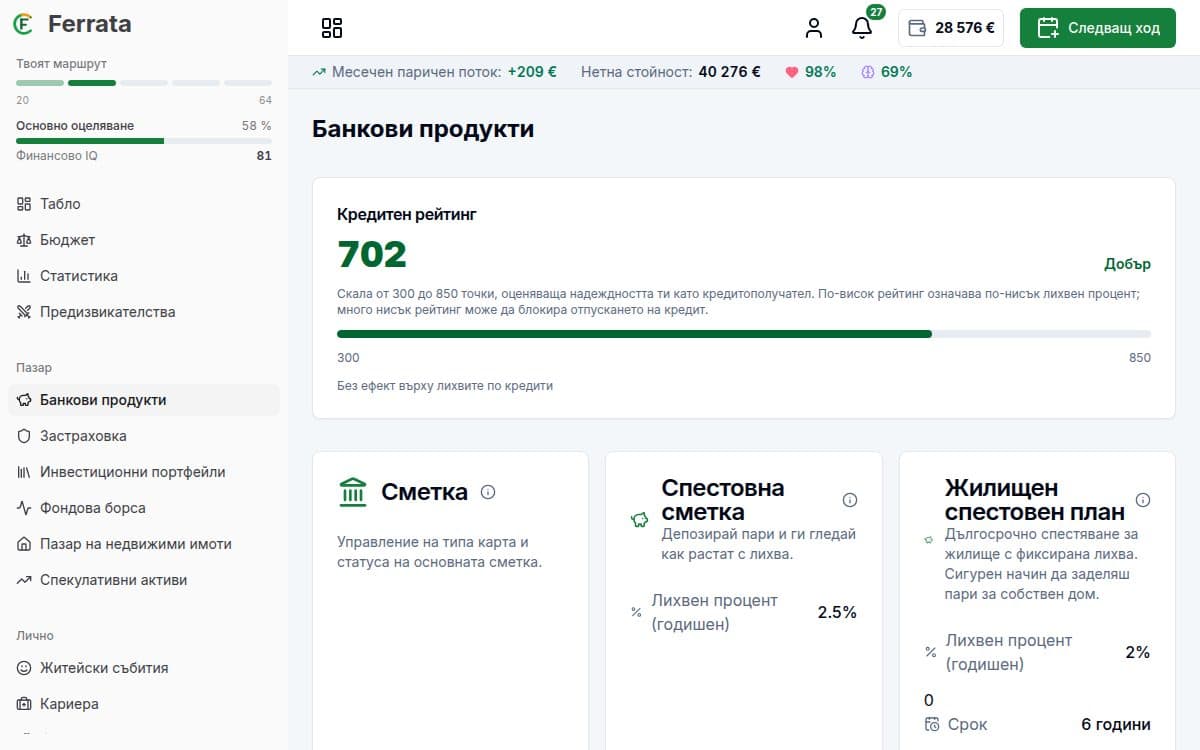Go to Спекулативни активи
Viewport: 1200px width, 750px height.
click(144, 580)
